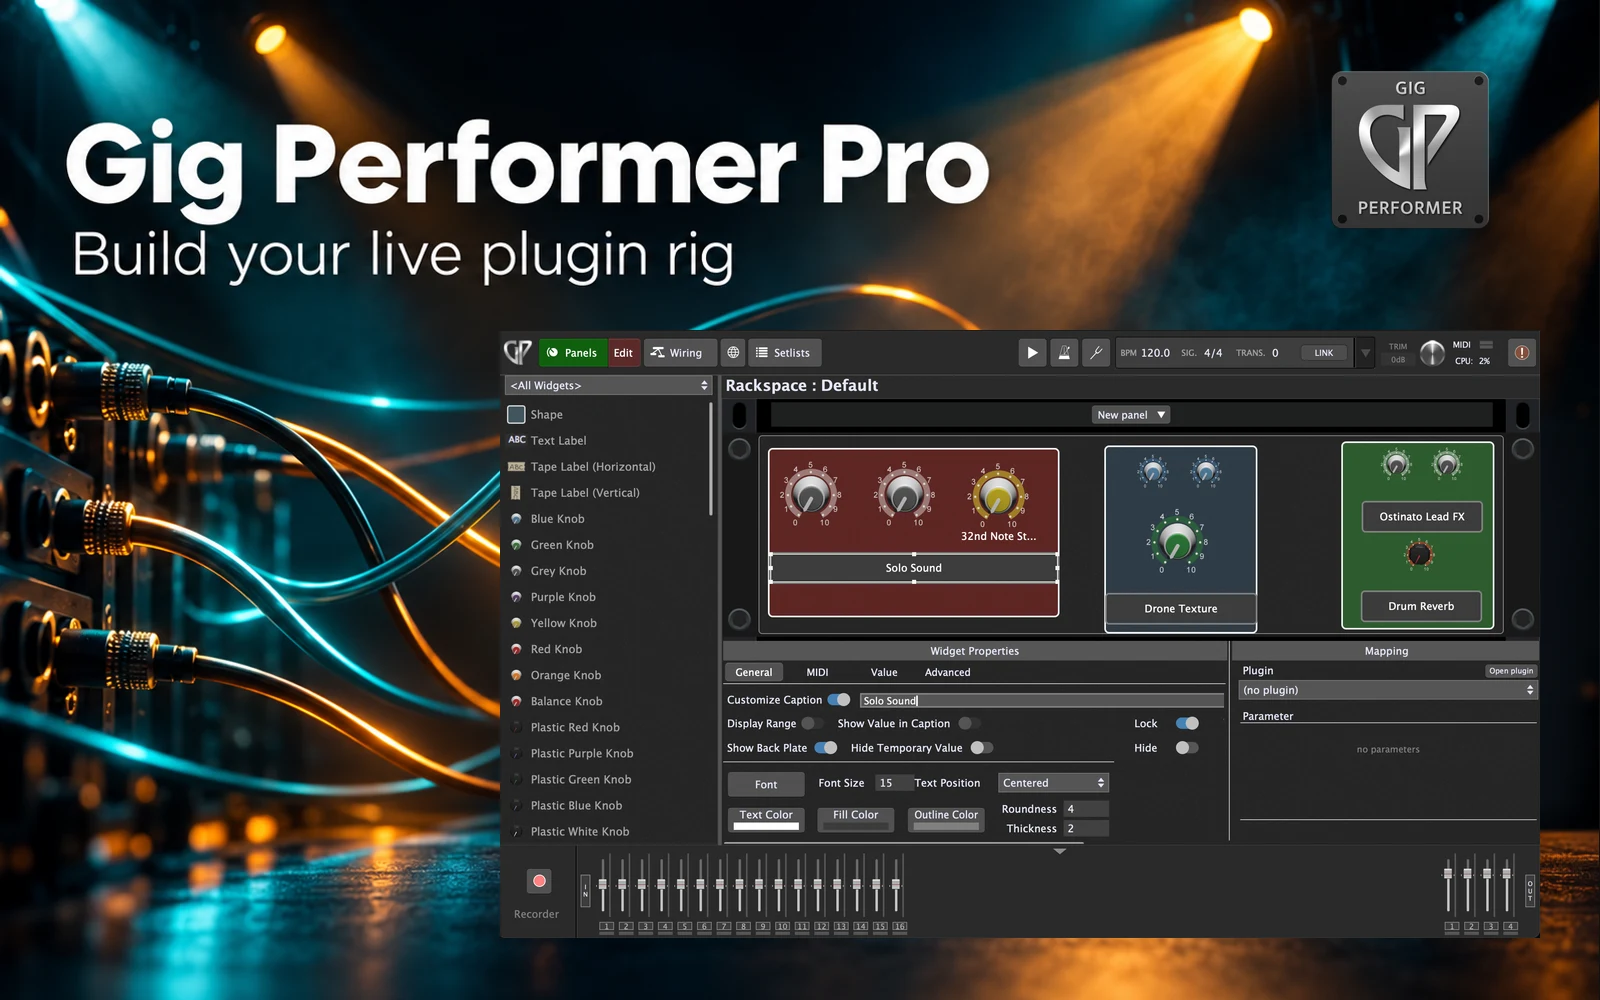
Task: Open the New panel dropdown
Action: click(1130, 414)
